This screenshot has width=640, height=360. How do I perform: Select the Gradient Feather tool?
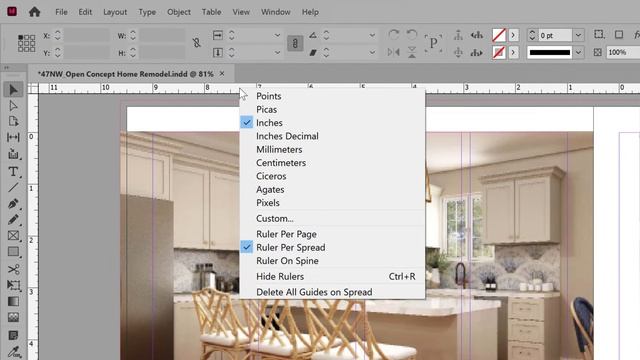13,317
